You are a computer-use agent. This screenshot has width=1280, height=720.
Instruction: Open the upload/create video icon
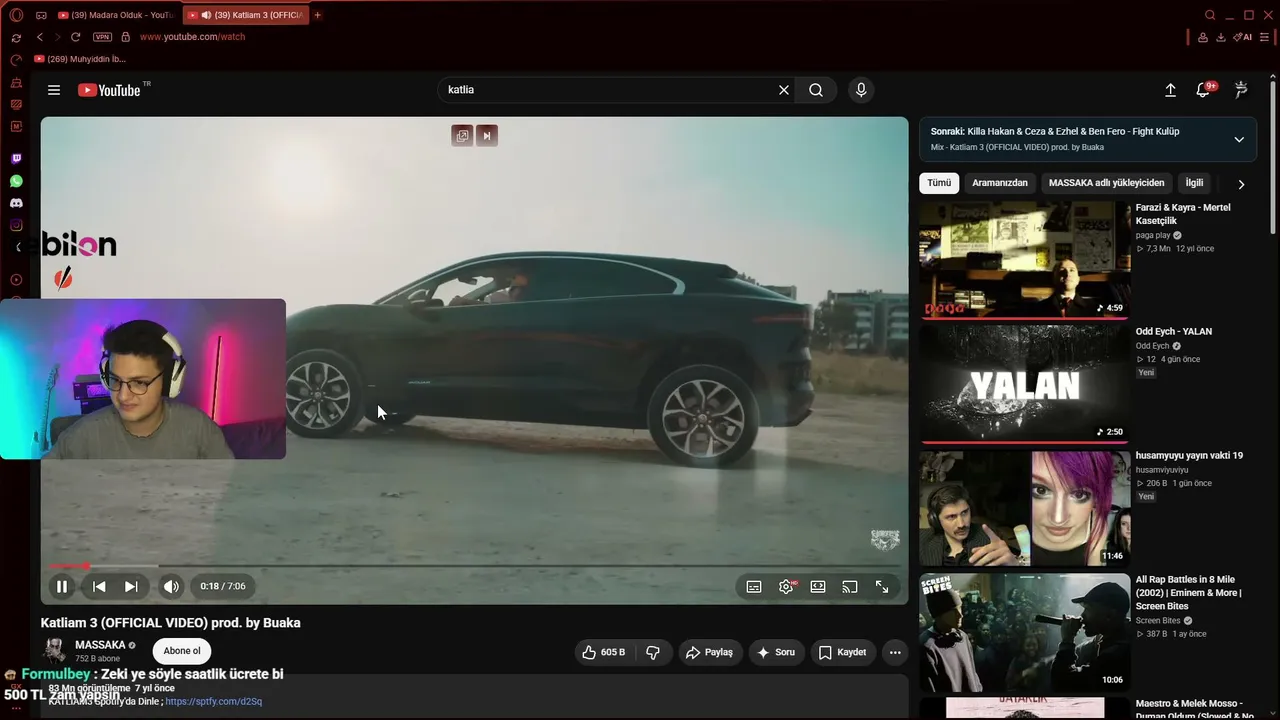pyautogui.click(x=1170, y=90)
